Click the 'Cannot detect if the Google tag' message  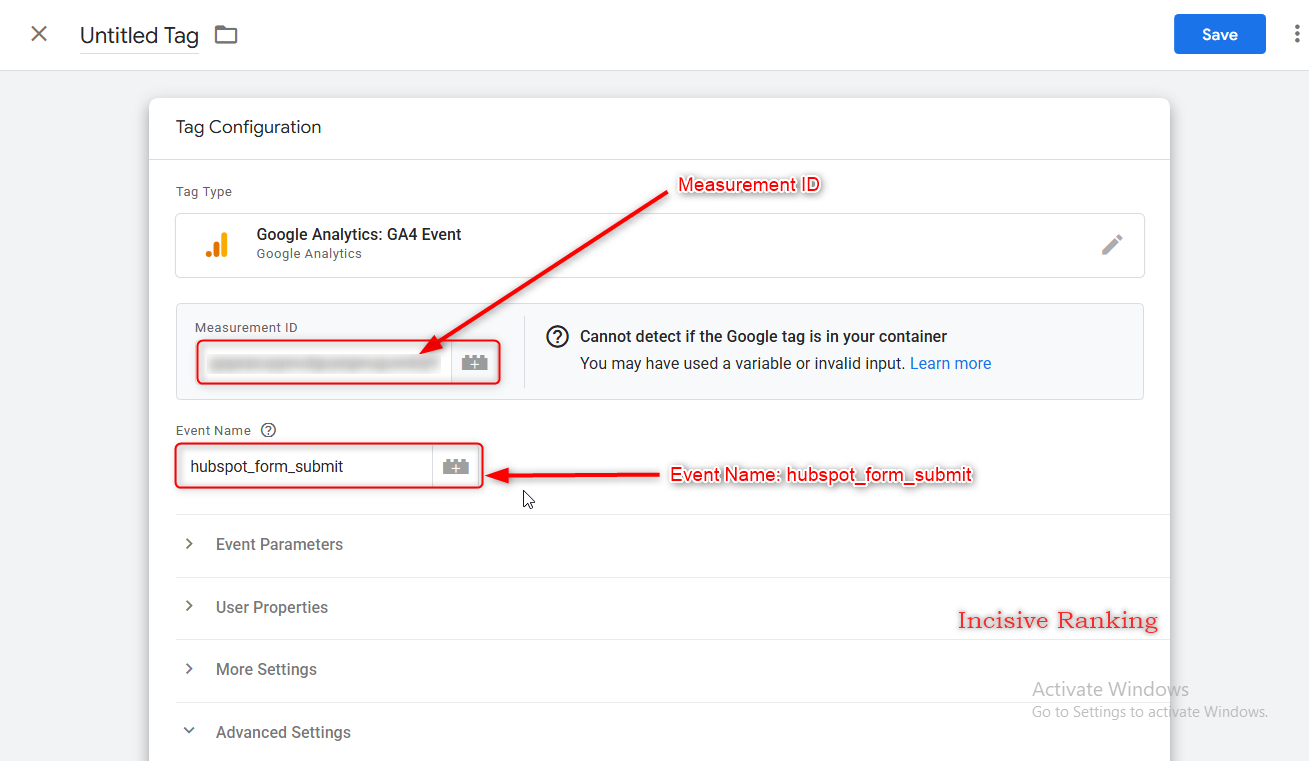[763, 337]
